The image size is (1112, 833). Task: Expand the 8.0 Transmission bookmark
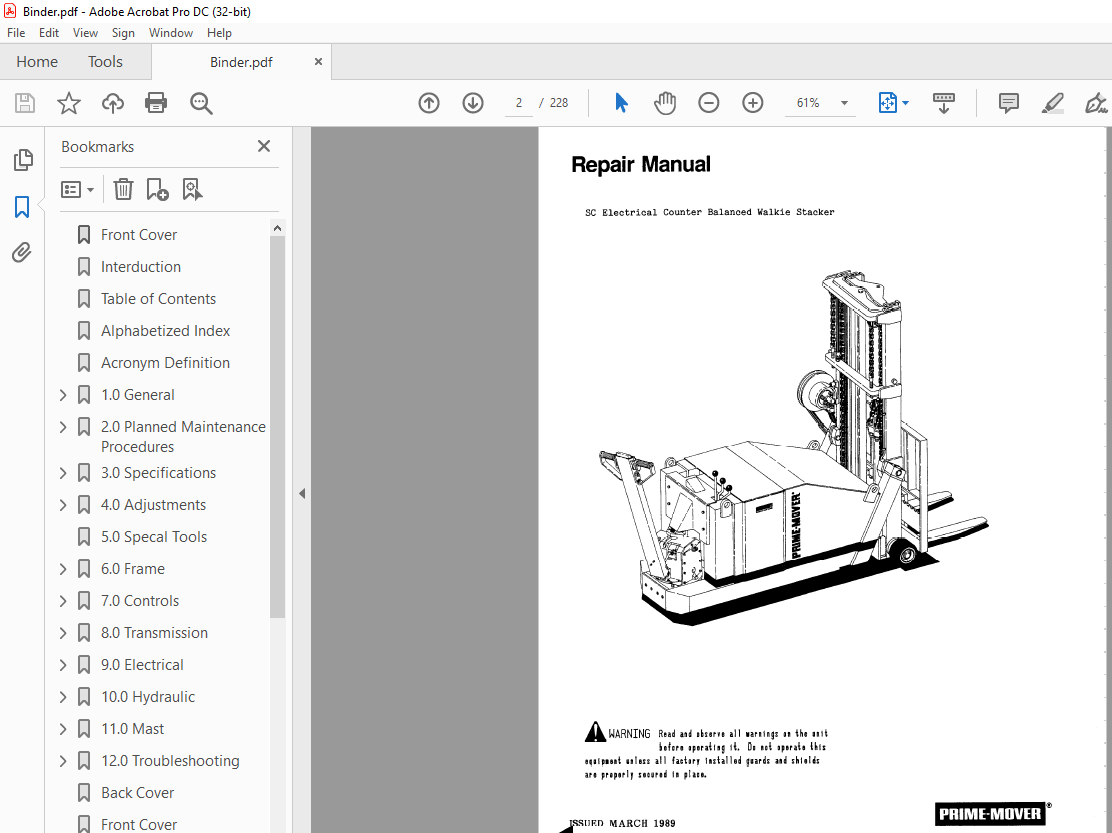pos(63,633)
